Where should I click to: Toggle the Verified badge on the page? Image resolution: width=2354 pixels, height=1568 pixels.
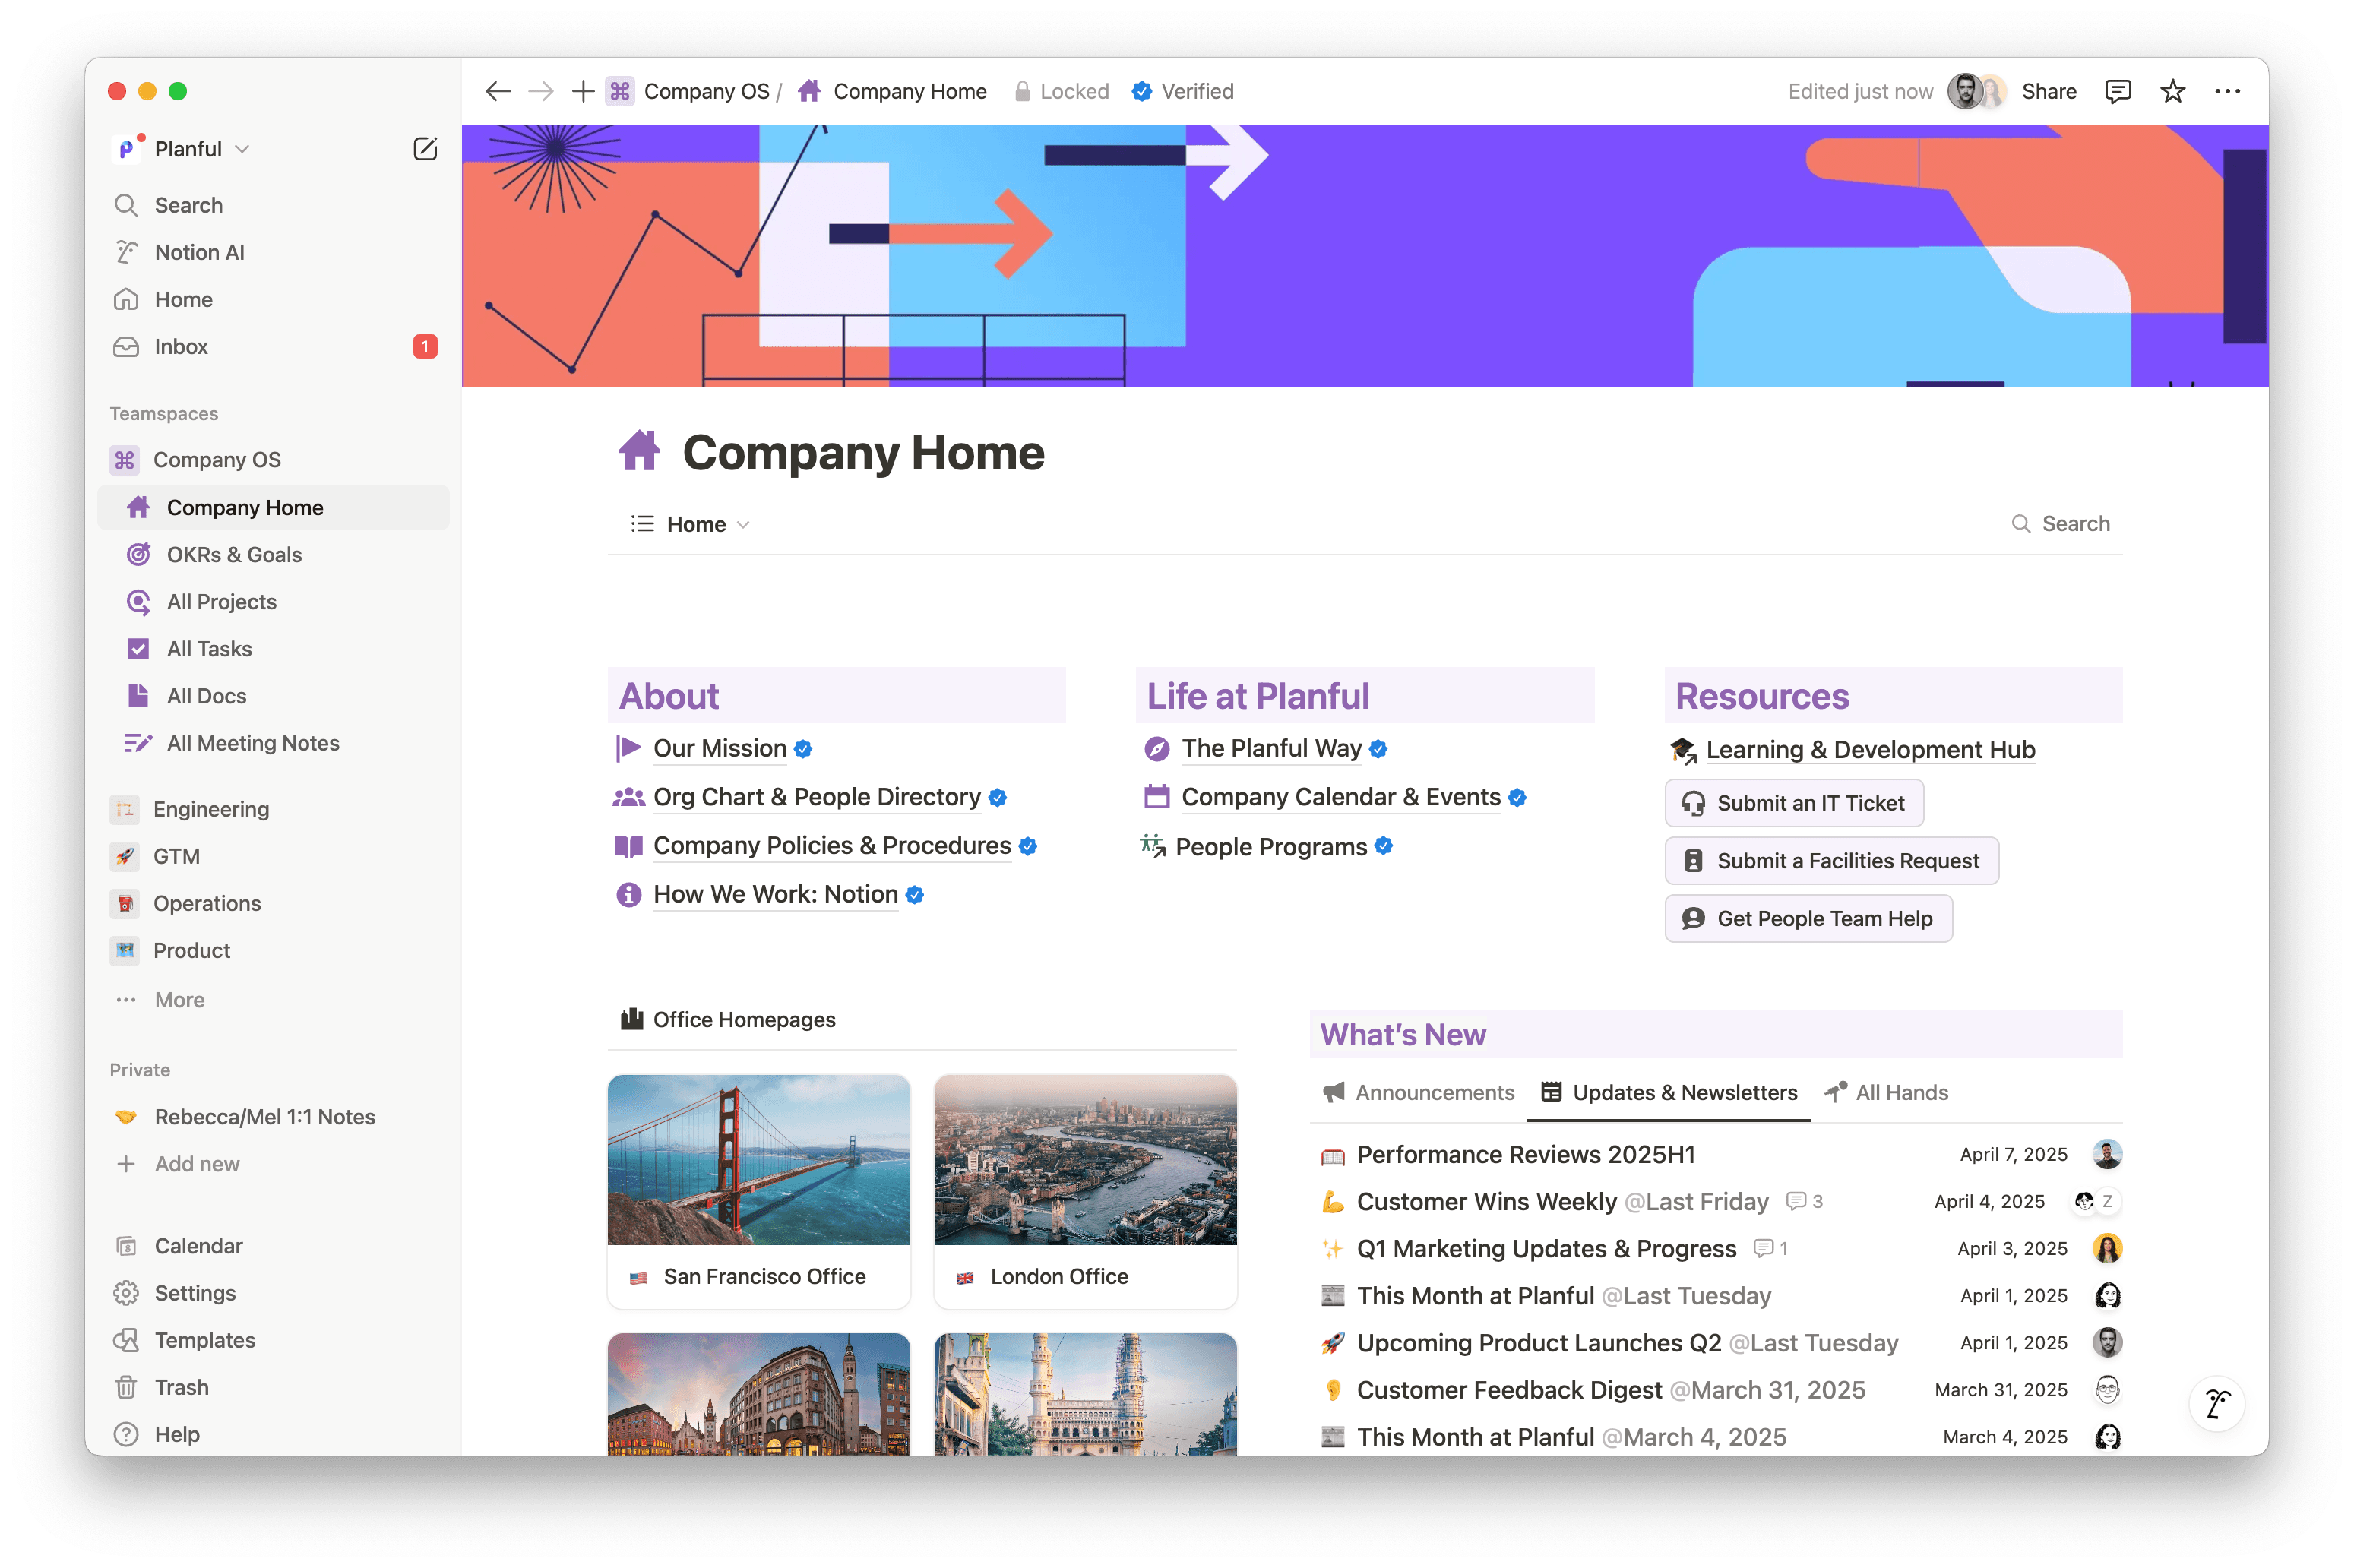[x=1182, y=91]
